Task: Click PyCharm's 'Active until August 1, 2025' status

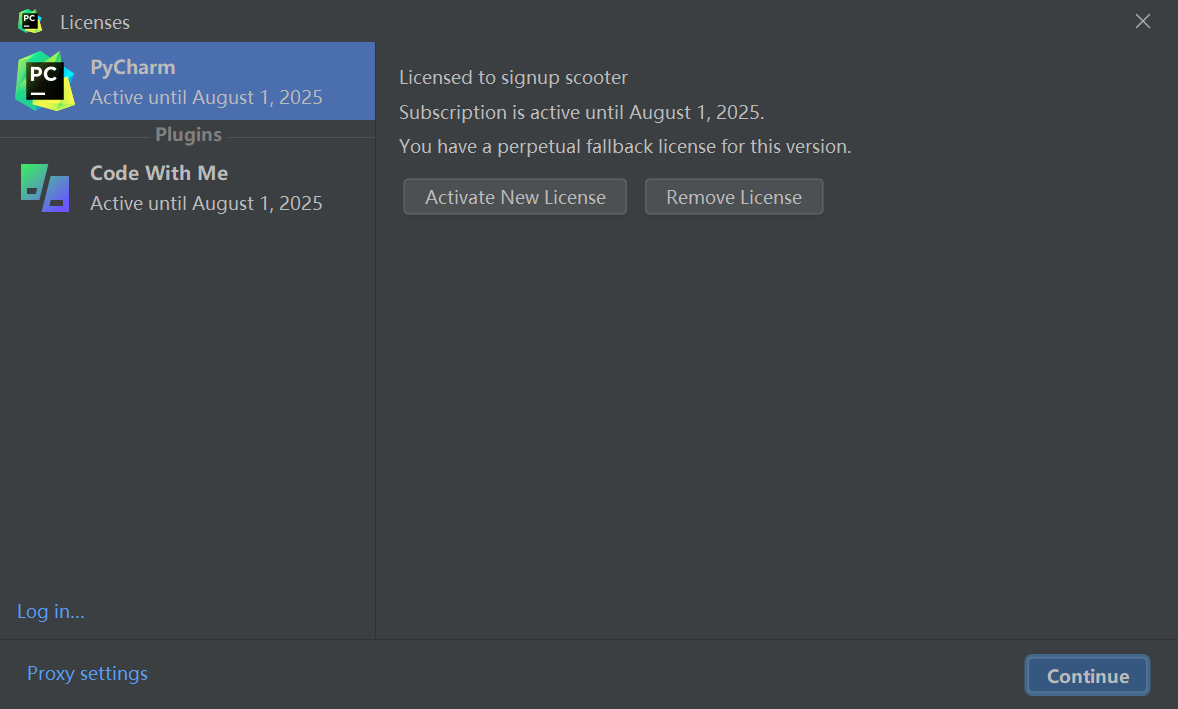Action: tap(206, 98)
